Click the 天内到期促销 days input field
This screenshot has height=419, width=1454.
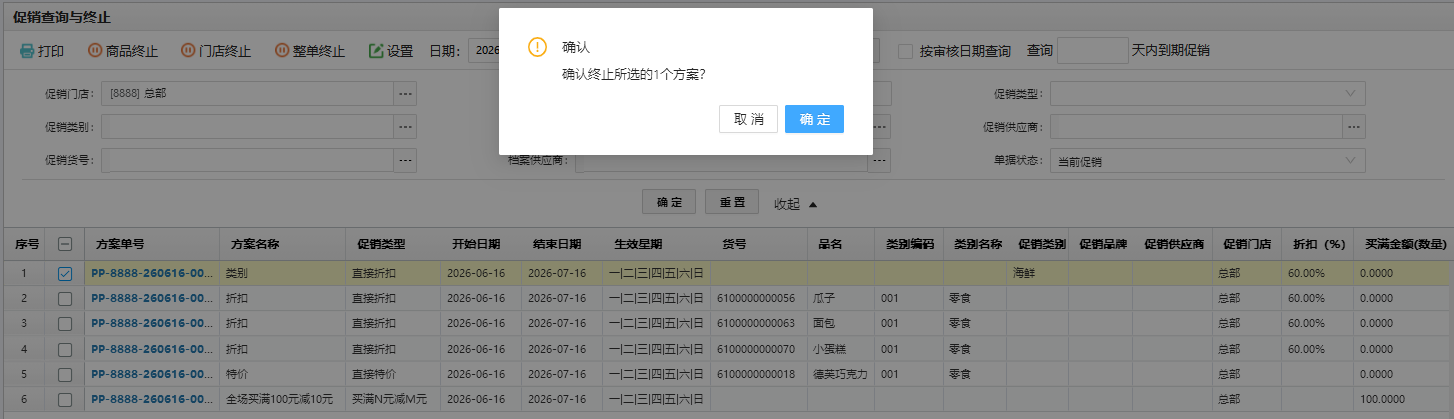tap(1092, 51)
